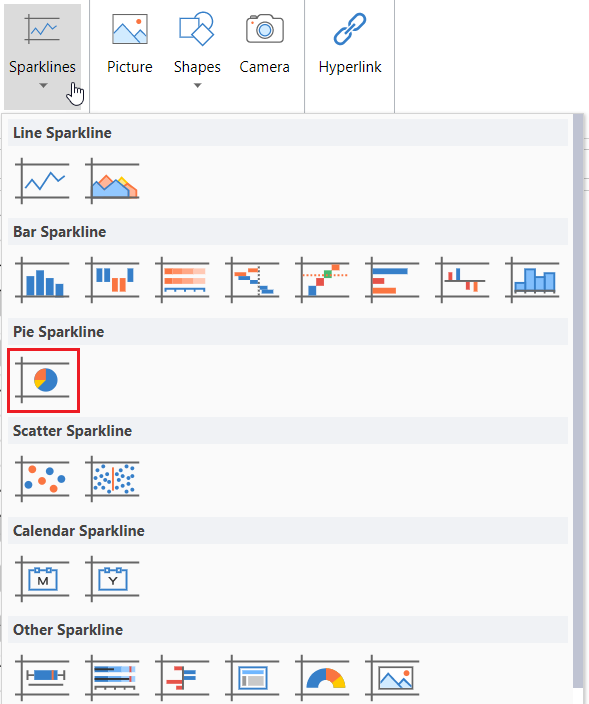This screenshot has width=589, height=704.
Task: Insert a horizontal bar sparkline
Action: pyautogui.click(x=392, y=280)
